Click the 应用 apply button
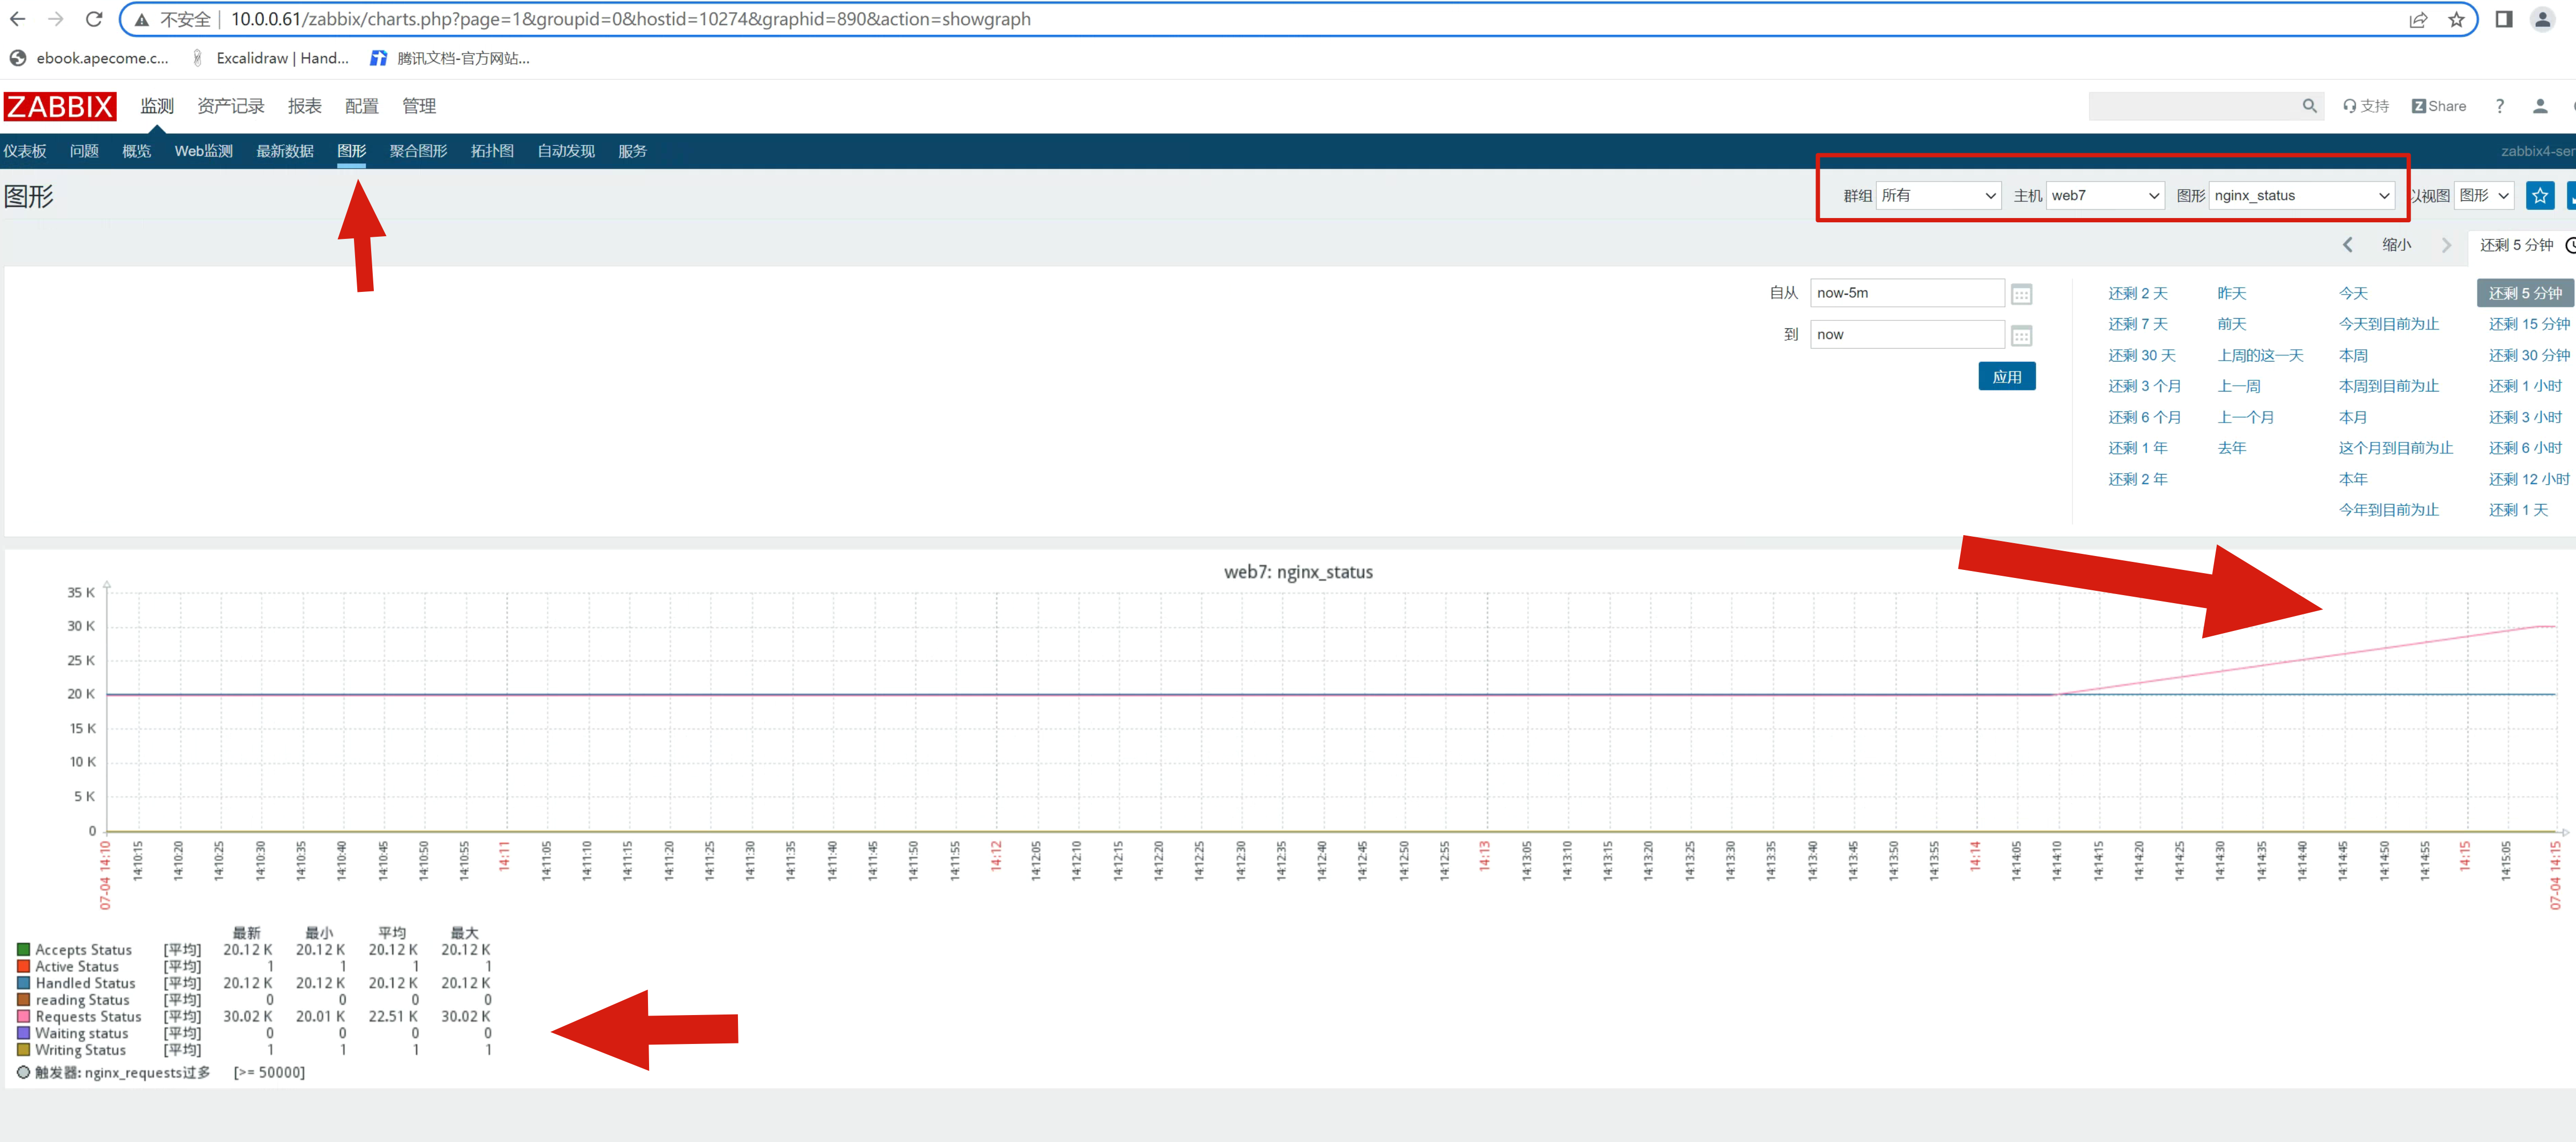 2006,377
